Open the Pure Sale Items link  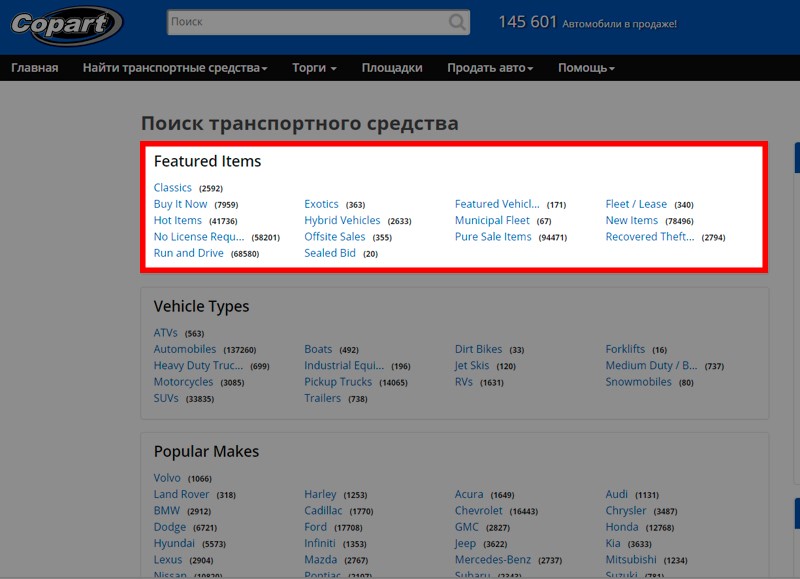pos(493,237)
